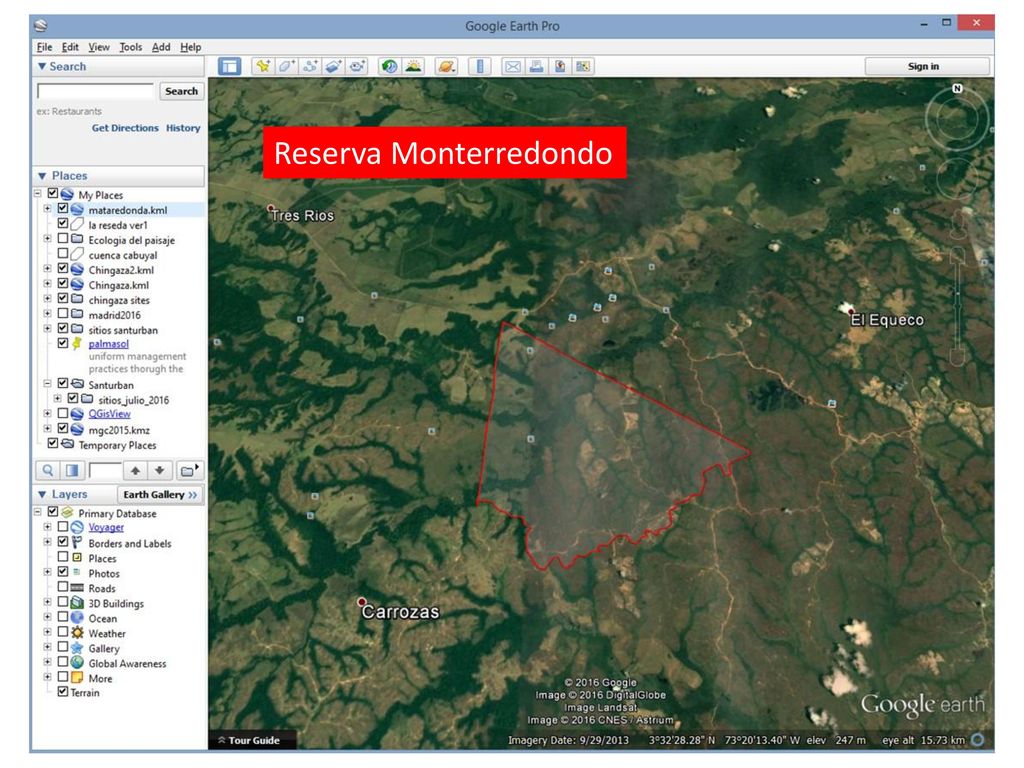Click the Move joystick control
Screen dimensions: 1024x768
(x=957, y=178)
